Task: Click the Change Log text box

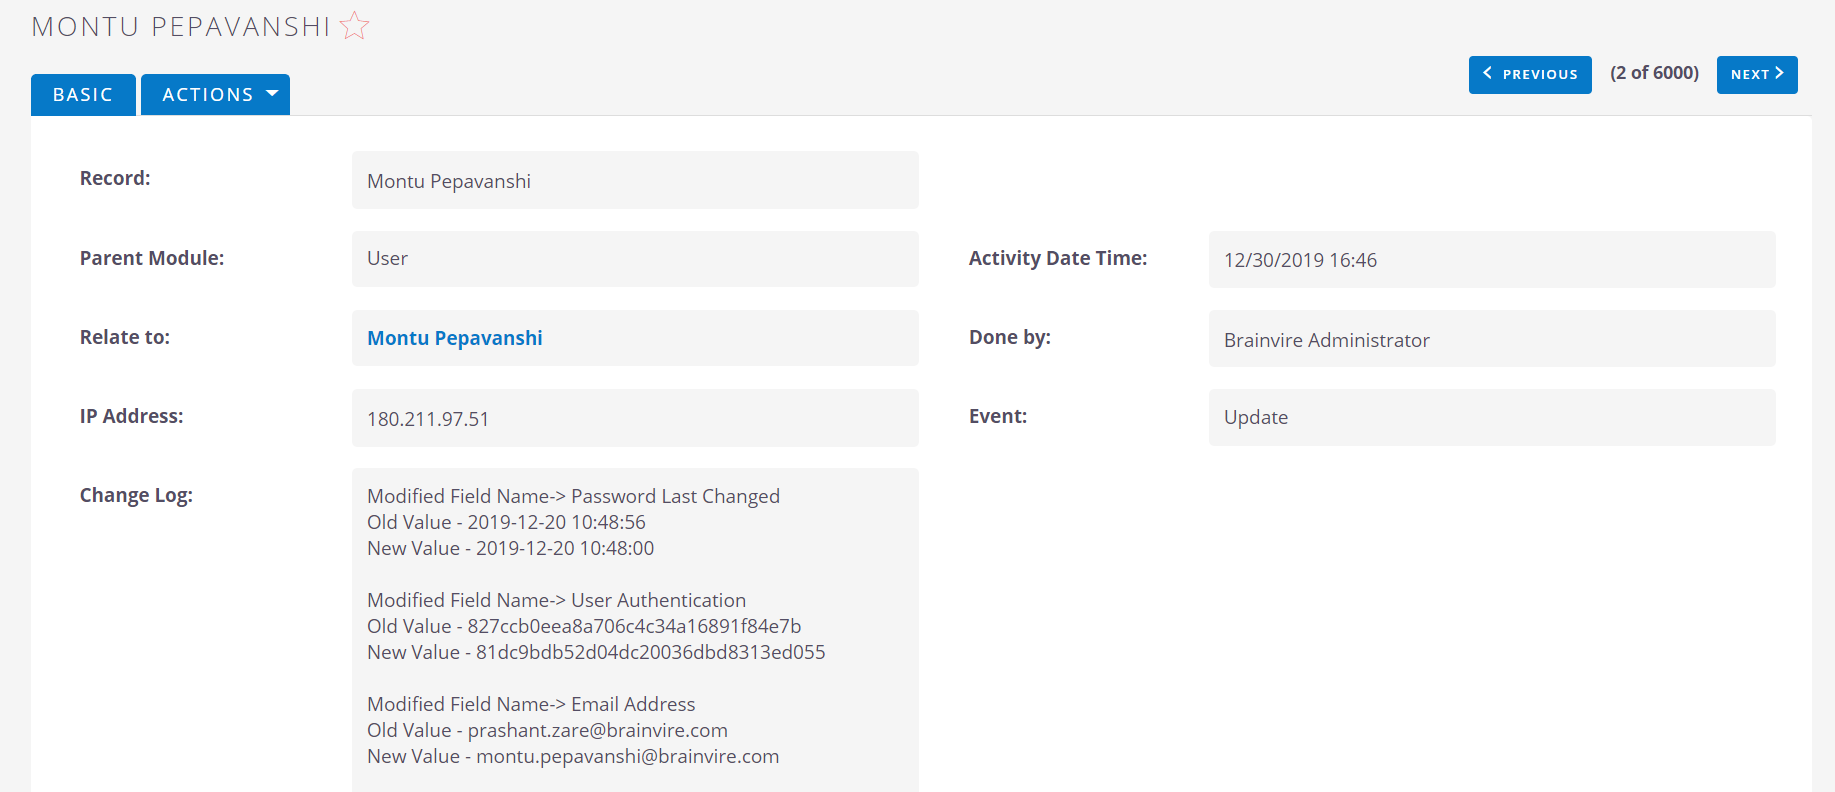Action: 635,630
